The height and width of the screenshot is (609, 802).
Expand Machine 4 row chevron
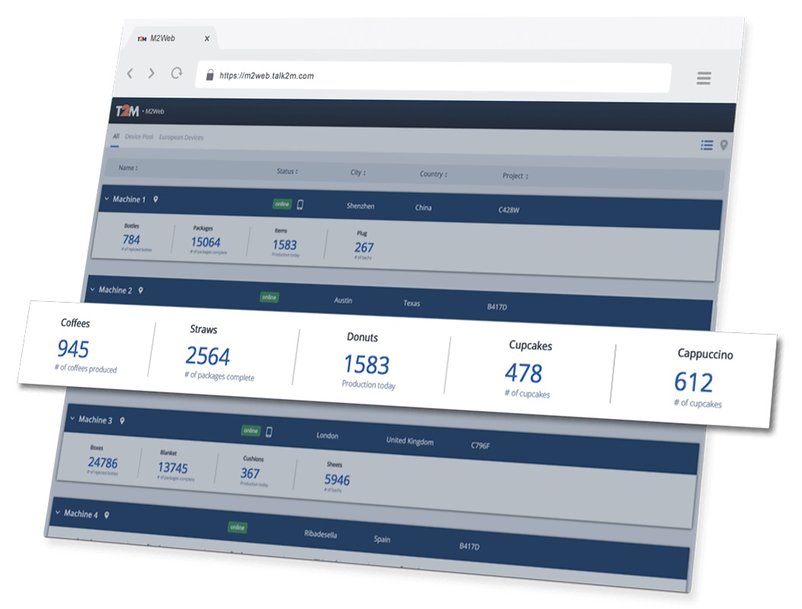point(58,512)
